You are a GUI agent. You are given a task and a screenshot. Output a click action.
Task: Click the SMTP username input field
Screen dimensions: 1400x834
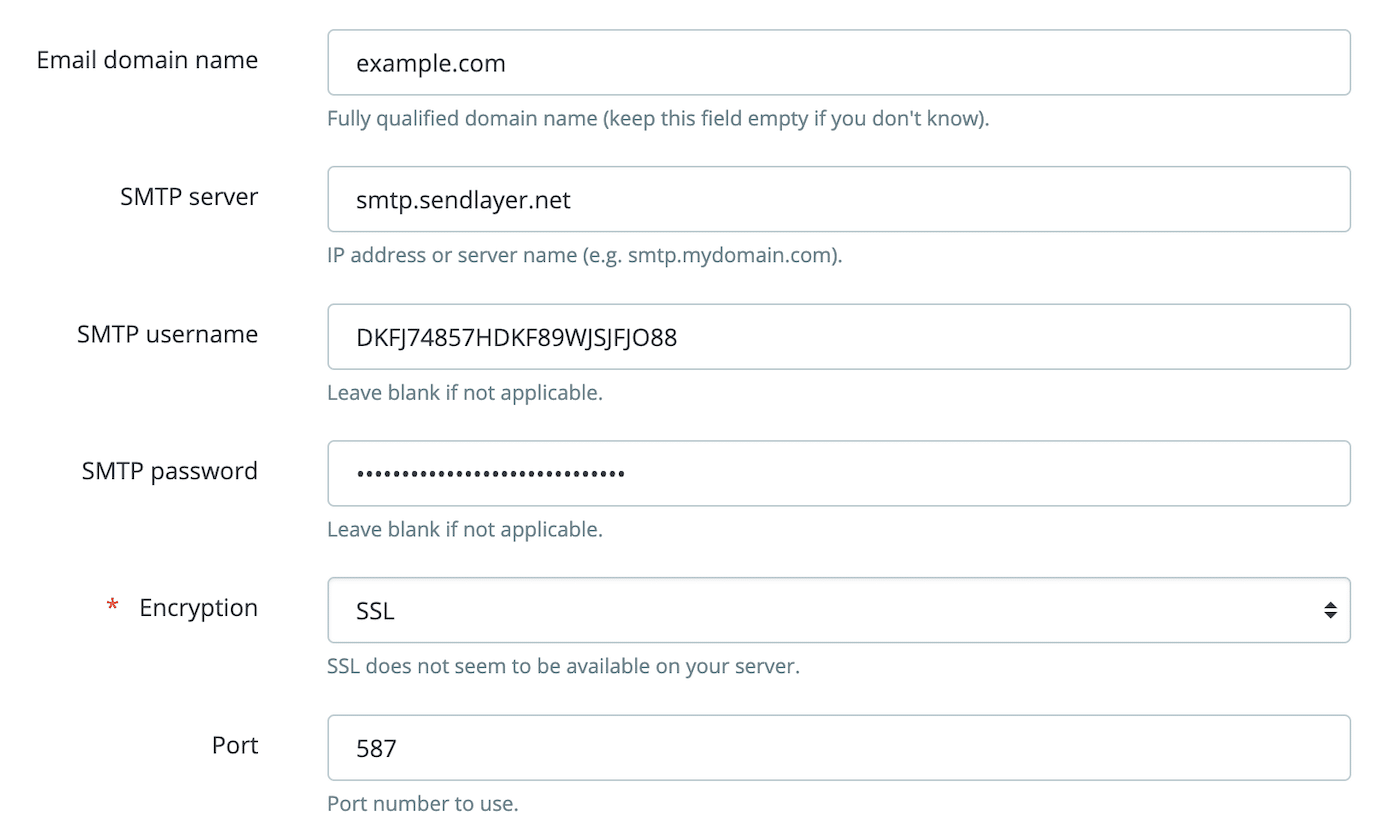coord(838,336)
